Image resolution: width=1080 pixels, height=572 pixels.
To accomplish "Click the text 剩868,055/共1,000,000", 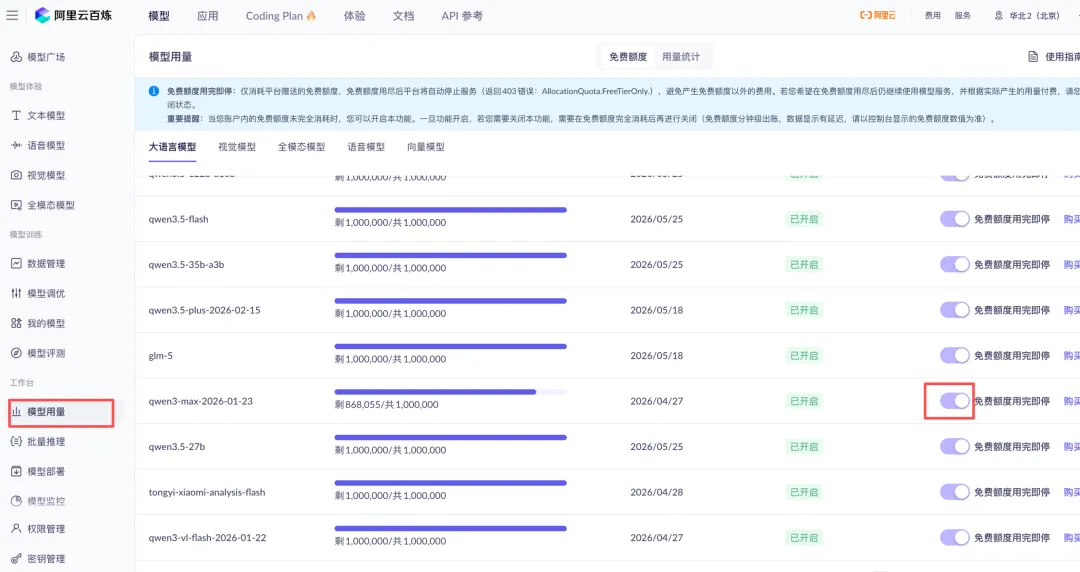I will coord(386,405).
